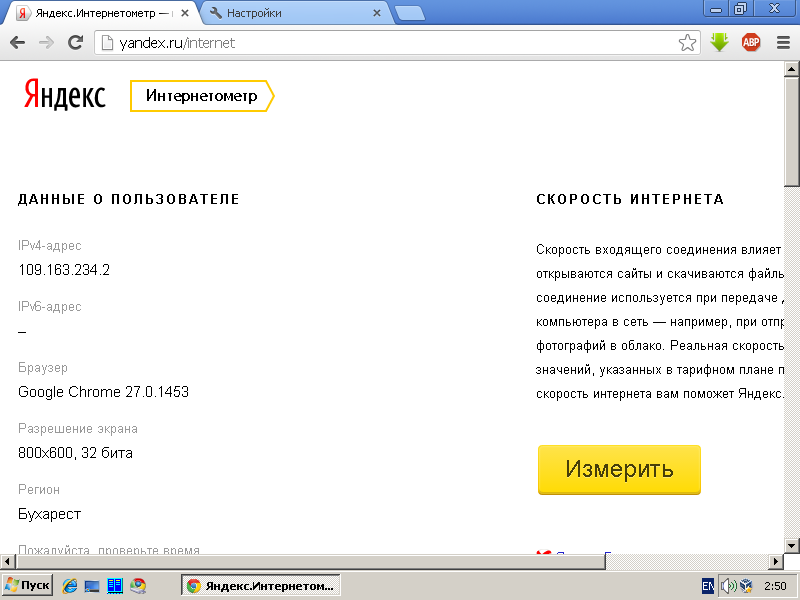Click the horizontal scrollbar left arrow
This screenshot has width=800, height=600.
(7, 562)
